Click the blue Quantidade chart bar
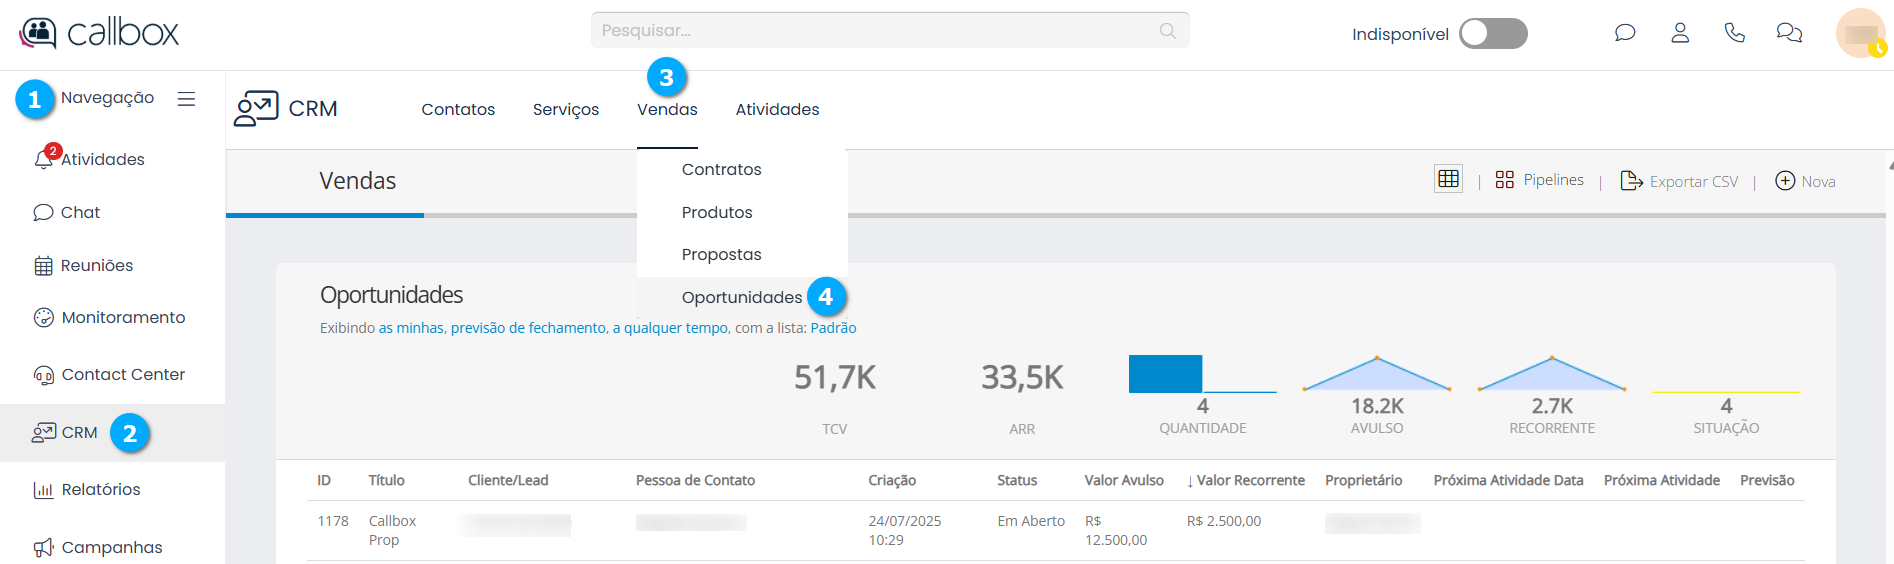Image resolution: width=1894 pixels, height=564 pixels. coord(1165,374)
